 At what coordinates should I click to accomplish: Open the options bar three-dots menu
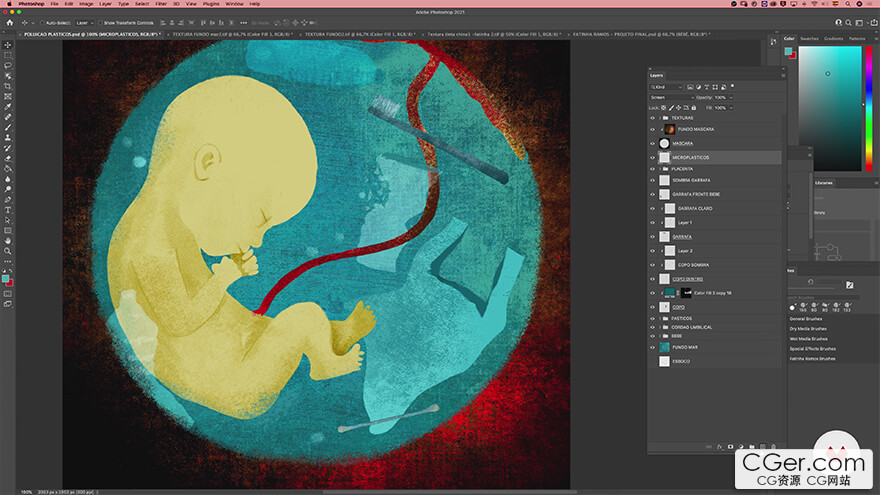click(x=243, y=23)
